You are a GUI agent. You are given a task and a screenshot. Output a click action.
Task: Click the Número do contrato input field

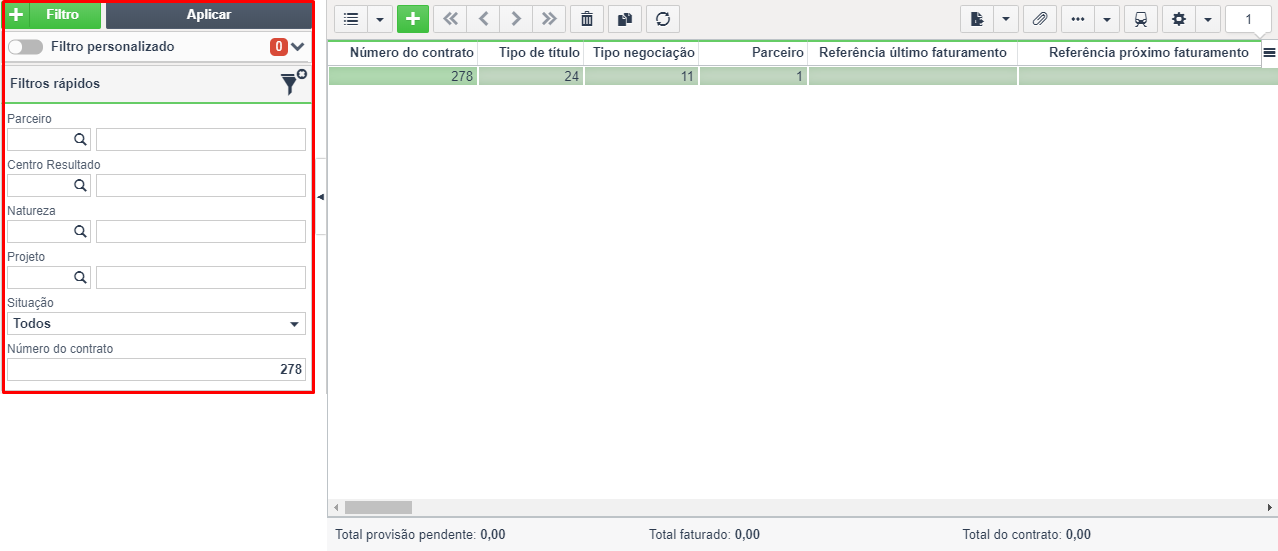click(156, 370)
